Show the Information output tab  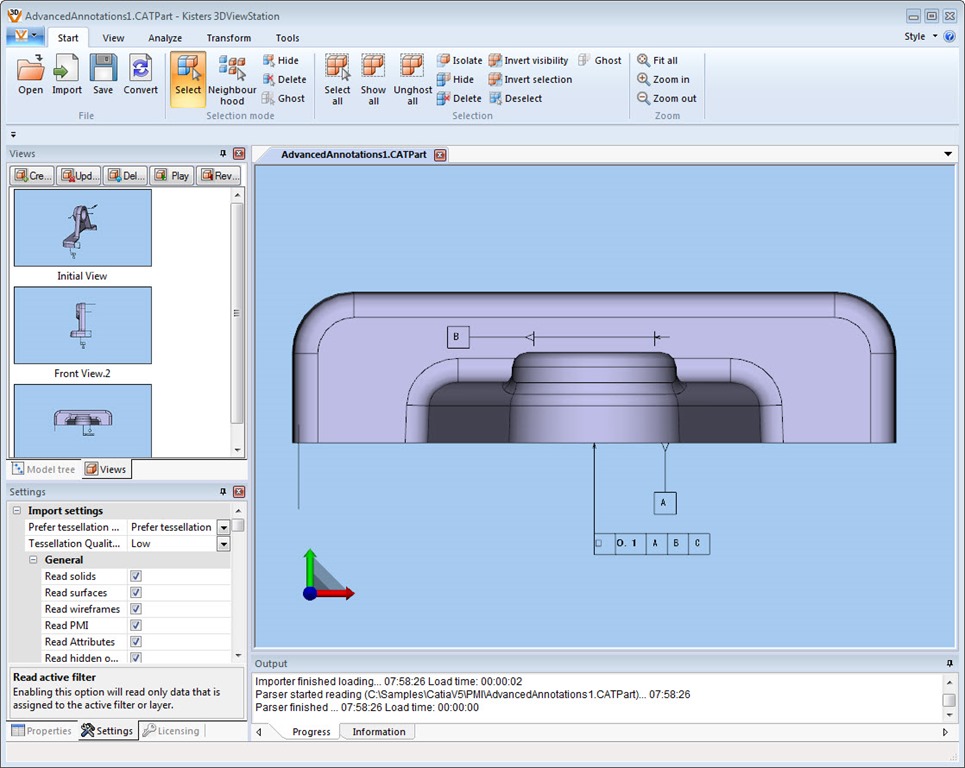(x=378, y=732)
